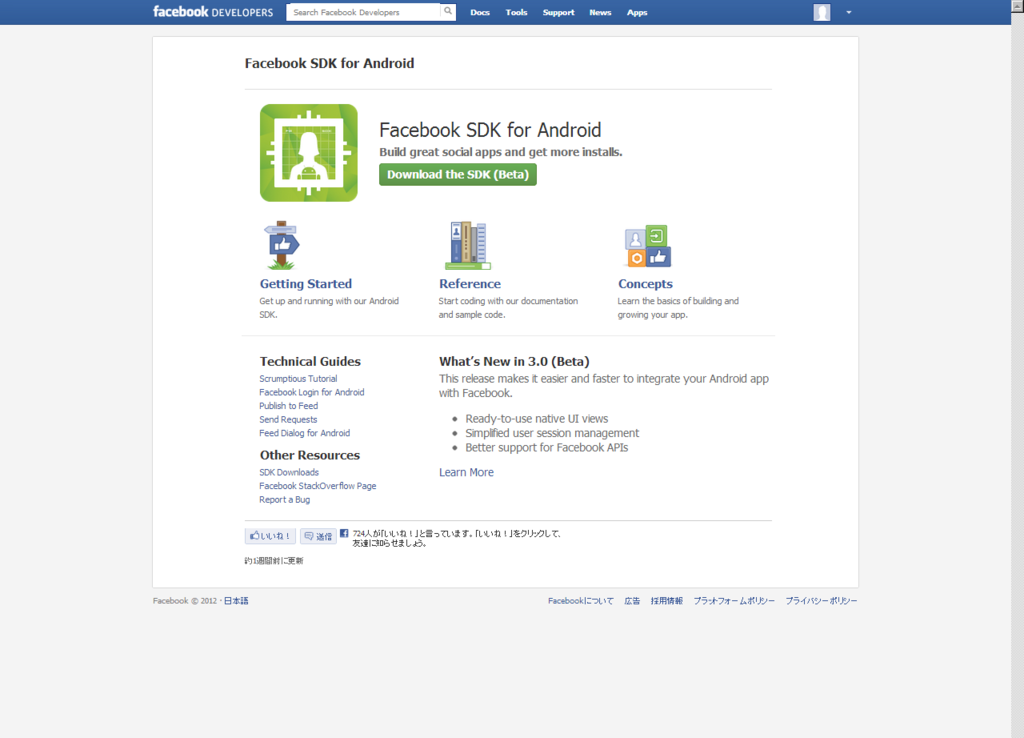Viewport: 1024px width, 738px height.
Task: Click Build great social apps tagline text
Action: click(501, 152)
